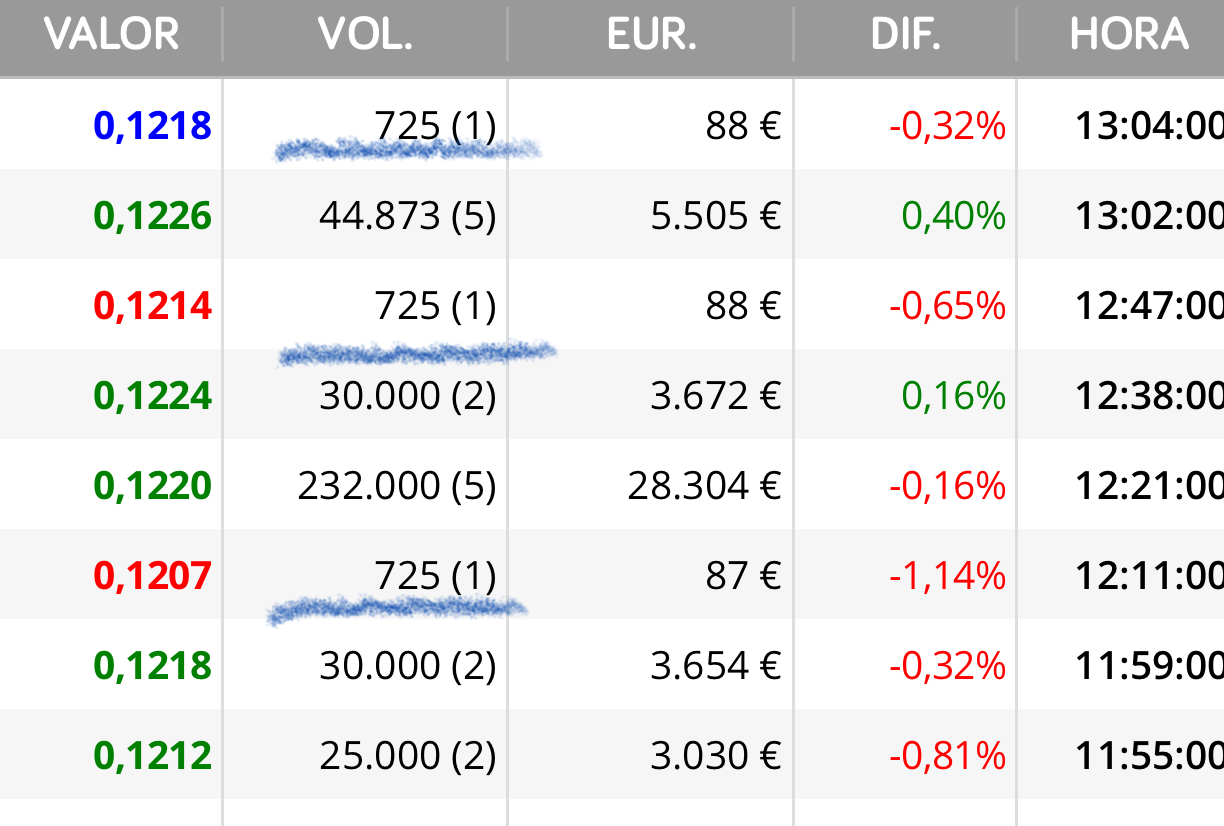The image size is (1224, 826).
Task: Select the DIF. column header
Action: pos(905,36)
